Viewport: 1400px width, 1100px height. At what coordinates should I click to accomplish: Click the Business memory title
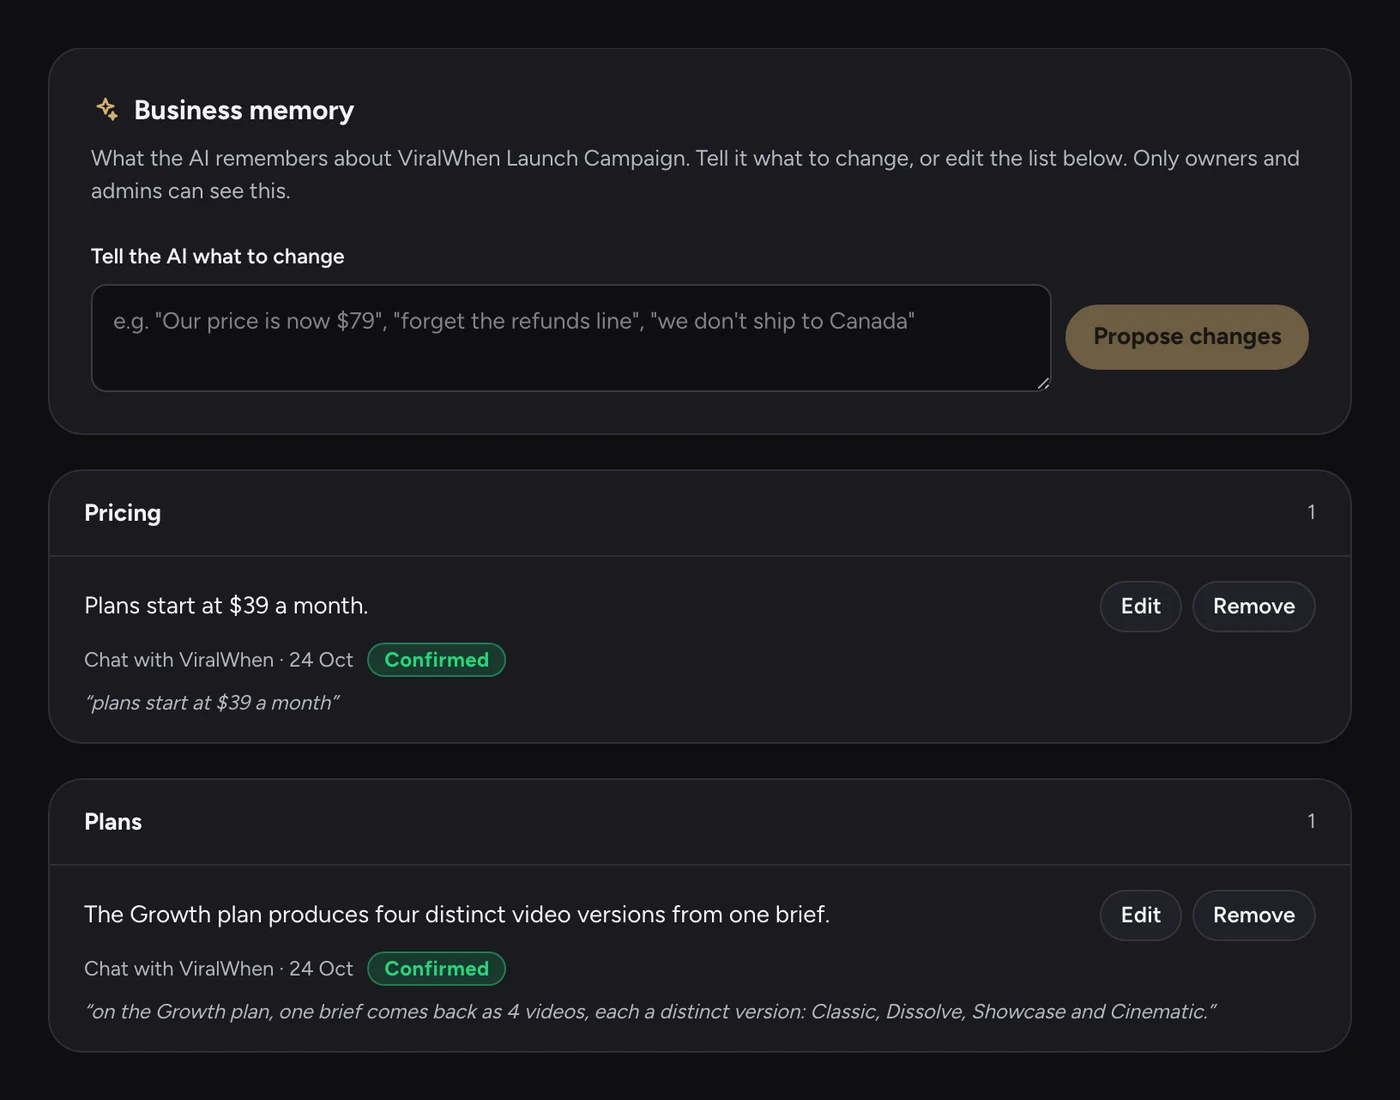pyautogui.click(x=244, y=110)
